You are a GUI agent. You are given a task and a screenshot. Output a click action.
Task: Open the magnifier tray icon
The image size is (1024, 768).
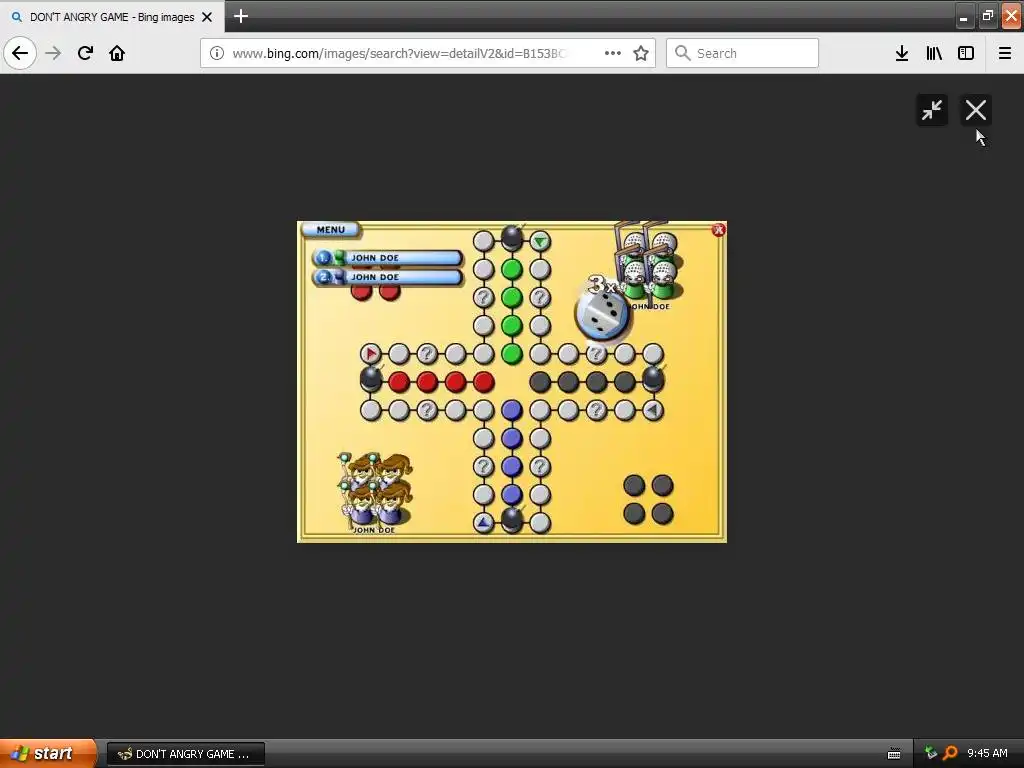(x=950, y=753)
